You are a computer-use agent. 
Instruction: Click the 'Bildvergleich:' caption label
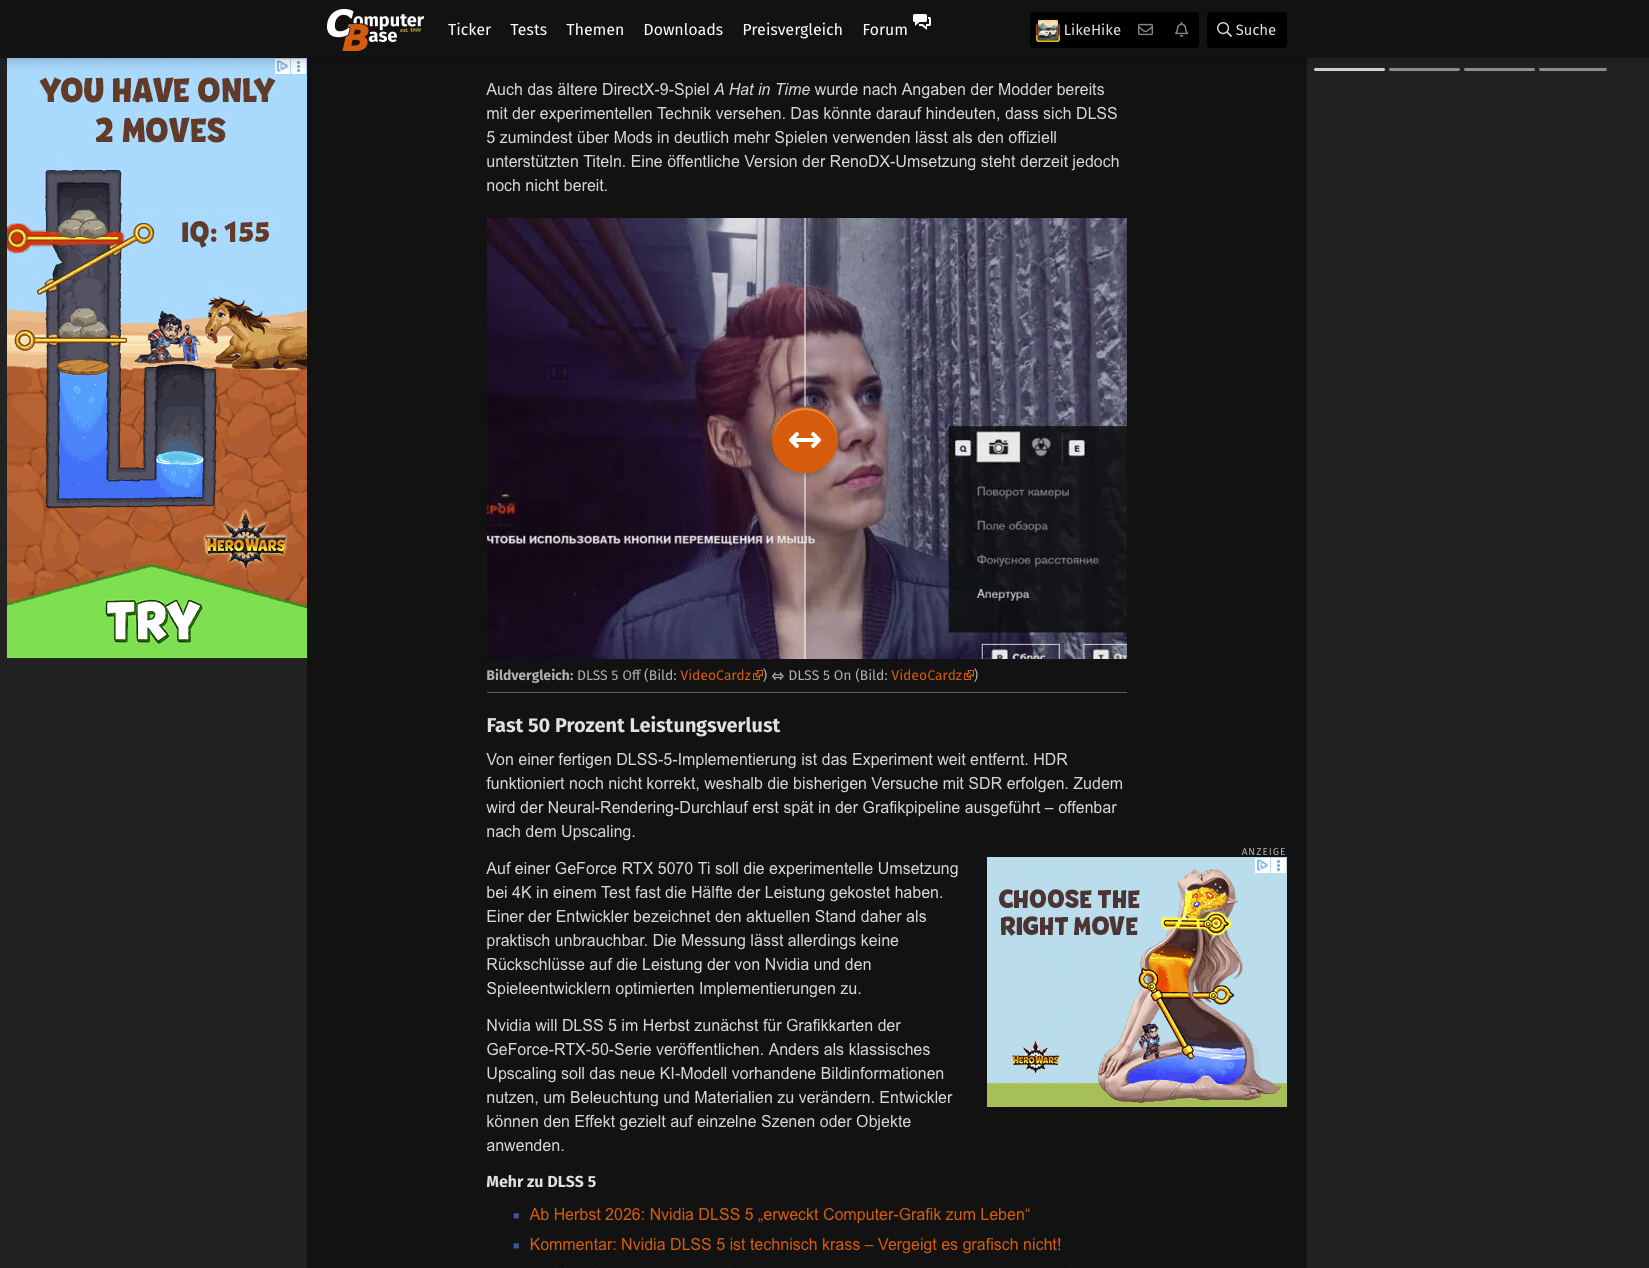coord(530,675)
